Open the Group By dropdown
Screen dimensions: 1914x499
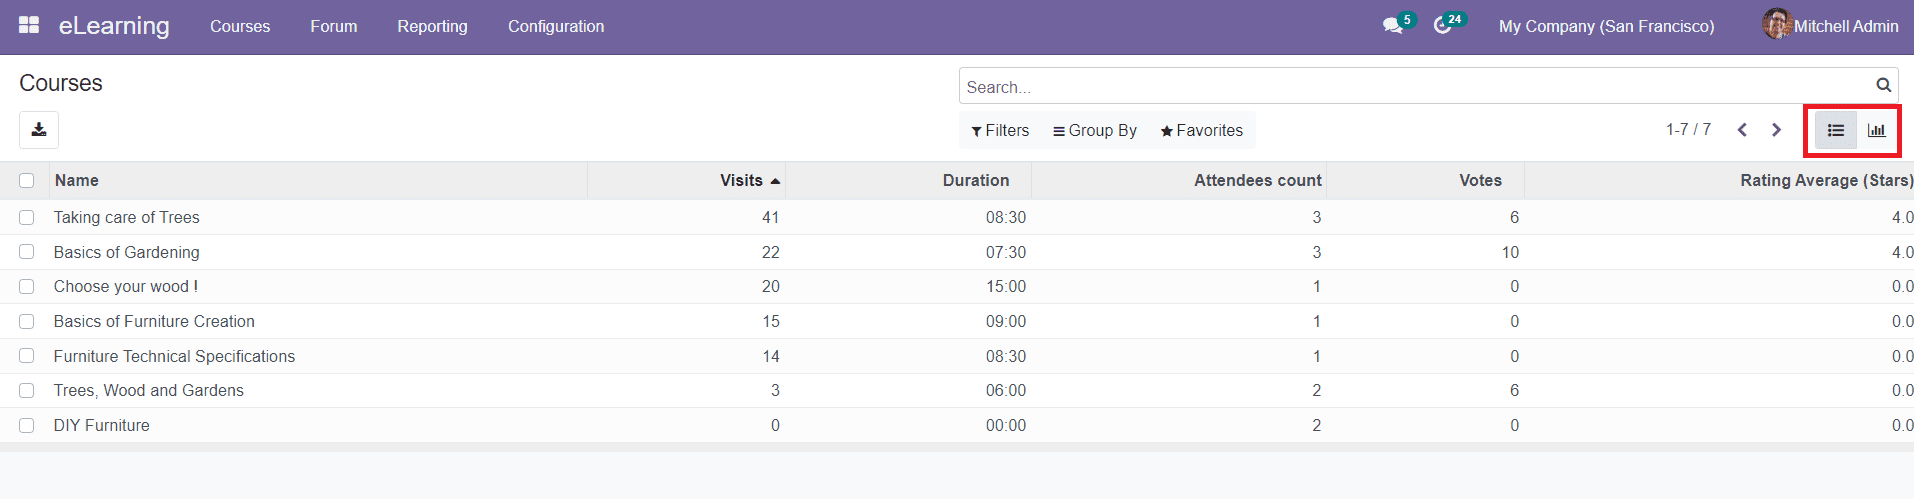1095,130
